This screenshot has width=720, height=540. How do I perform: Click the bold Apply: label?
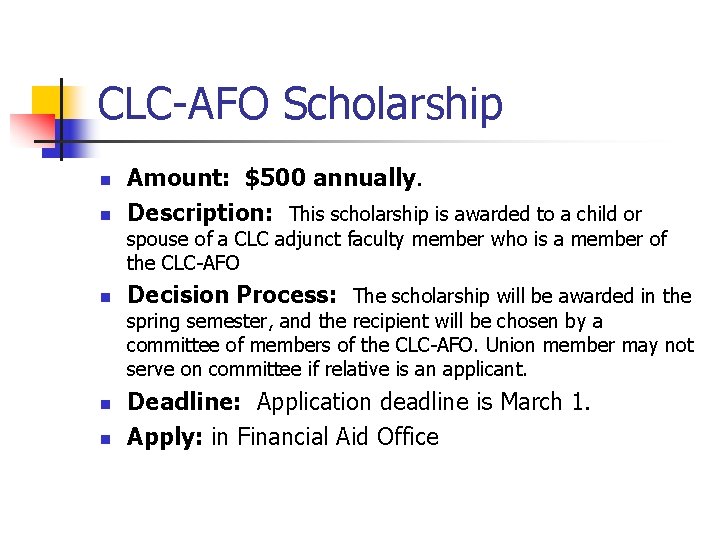165,437
